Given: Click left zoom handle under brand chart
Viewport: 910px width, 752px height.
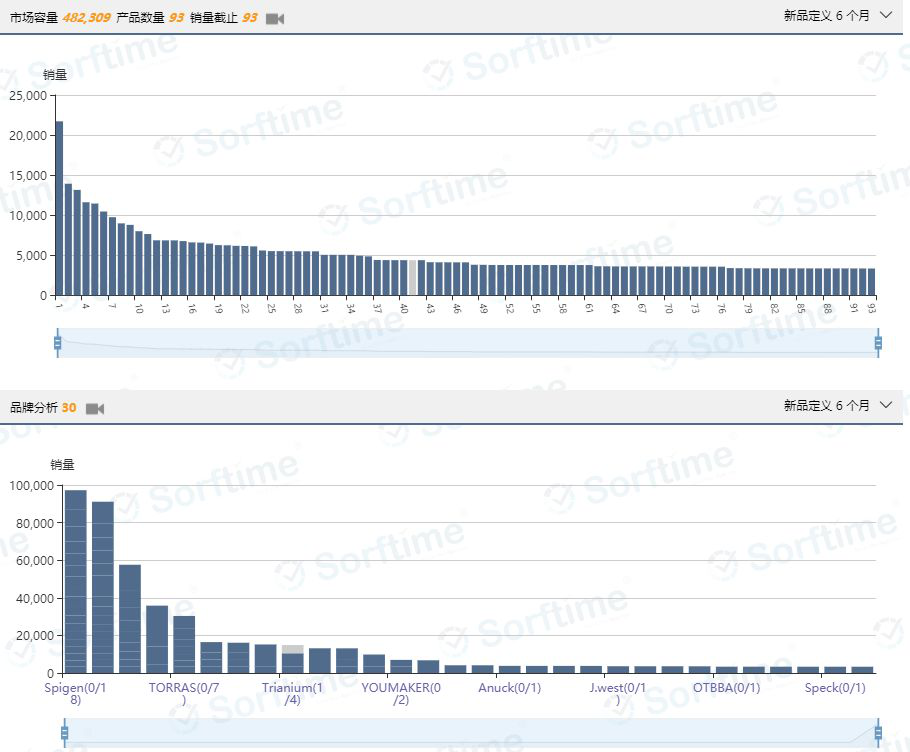Looking at the screenshot, I should tap(64, 733).
